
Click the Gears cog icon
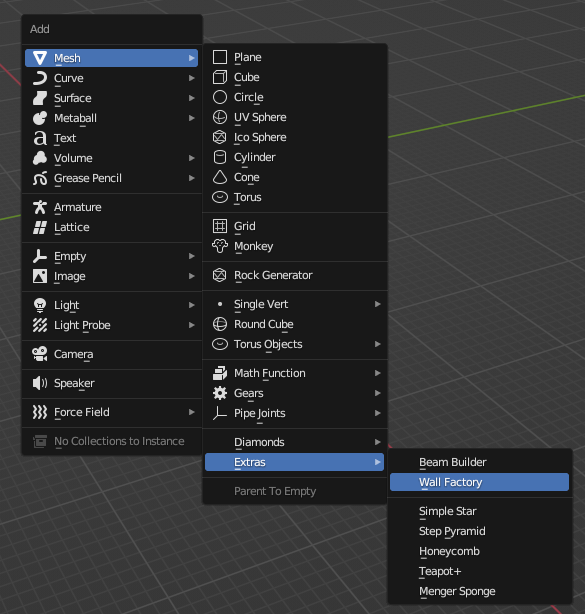point(220,393)
